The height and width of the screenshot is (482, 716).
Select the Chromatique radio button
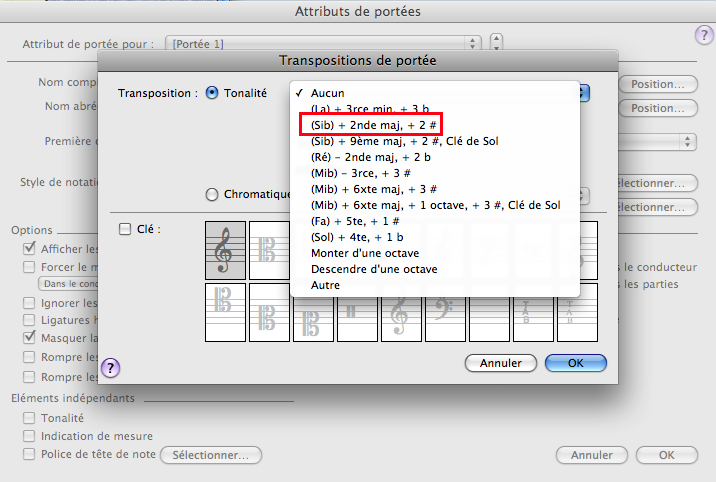click(x=212, y=194)
